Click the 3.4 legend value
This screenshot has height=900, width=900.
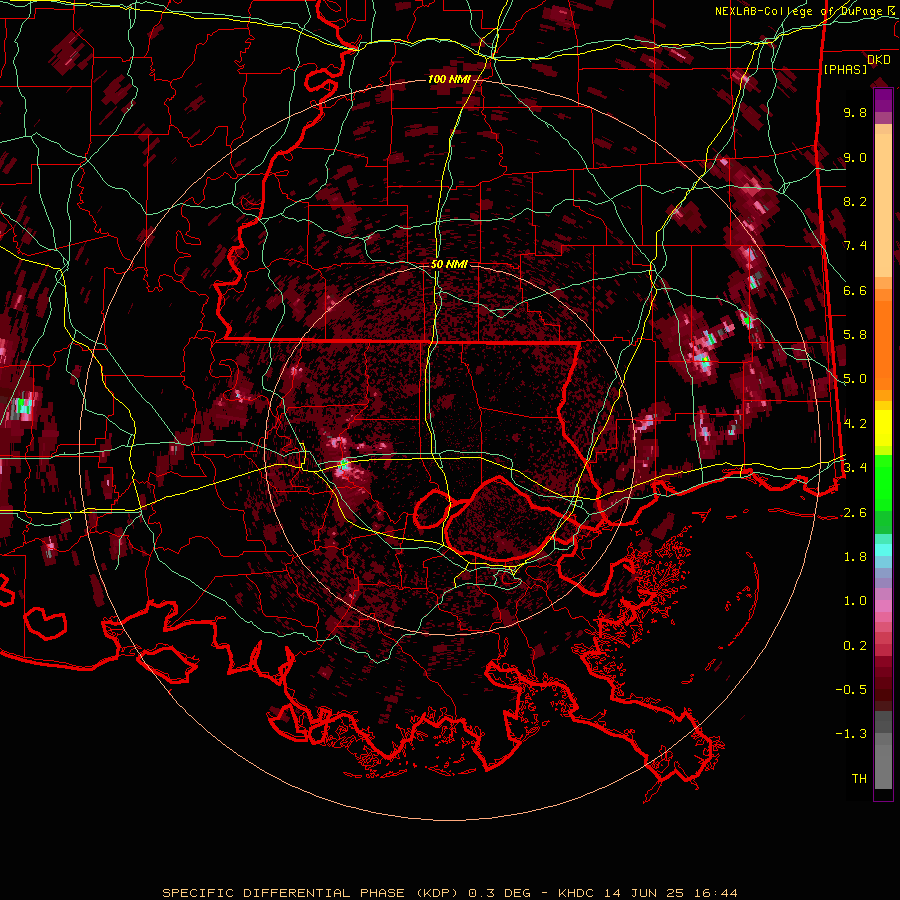pos(855,468)
